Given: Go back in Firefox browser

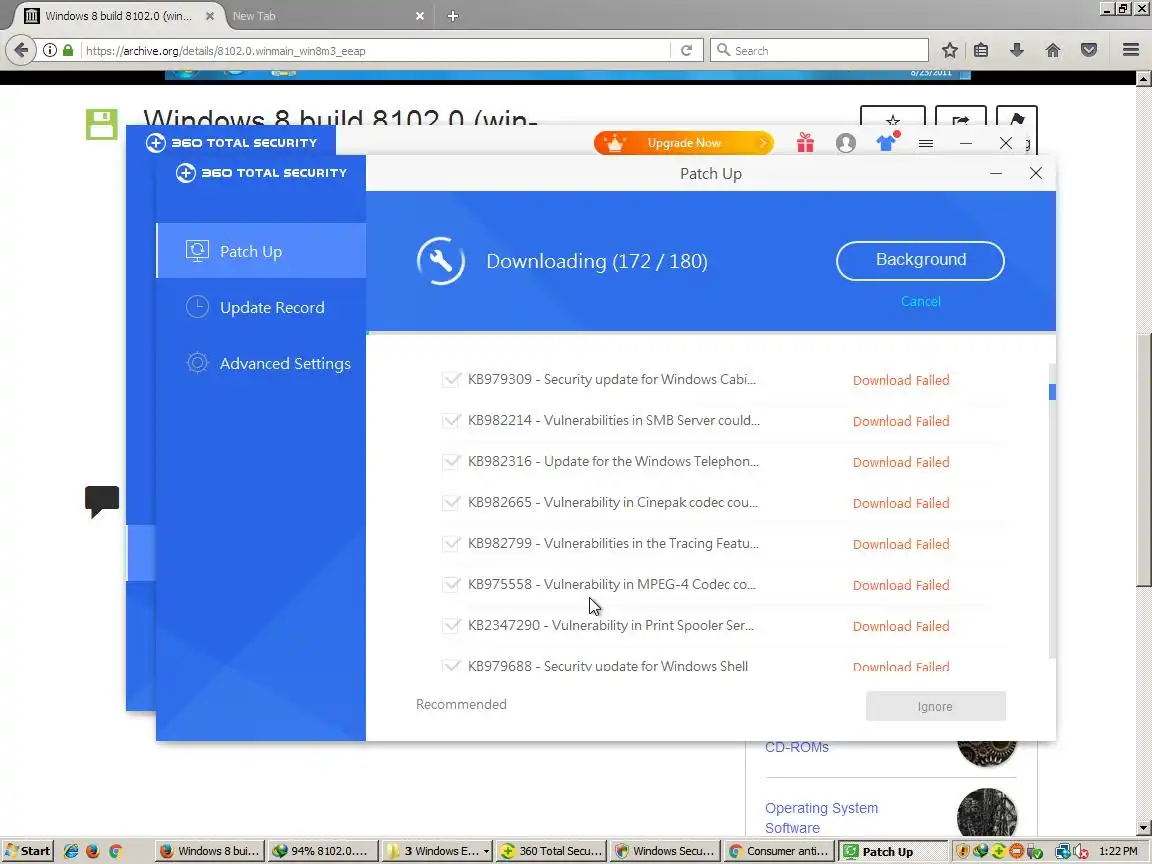Looking at the screenshot, I should 21,50.
